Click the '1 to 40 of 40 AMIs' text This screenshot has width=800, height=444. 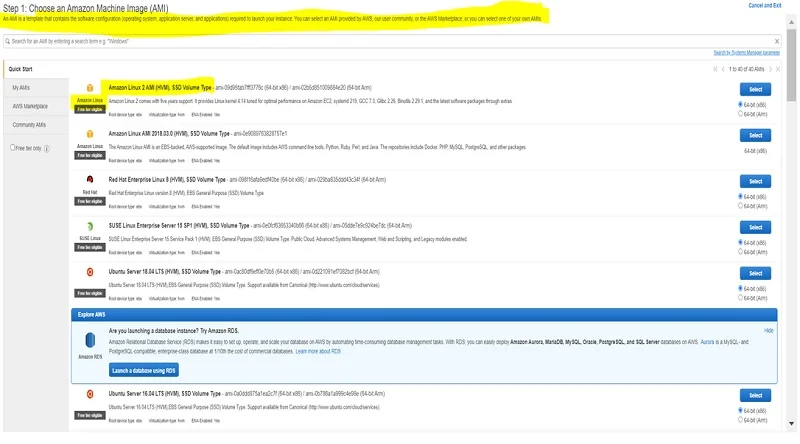point(746,69)
